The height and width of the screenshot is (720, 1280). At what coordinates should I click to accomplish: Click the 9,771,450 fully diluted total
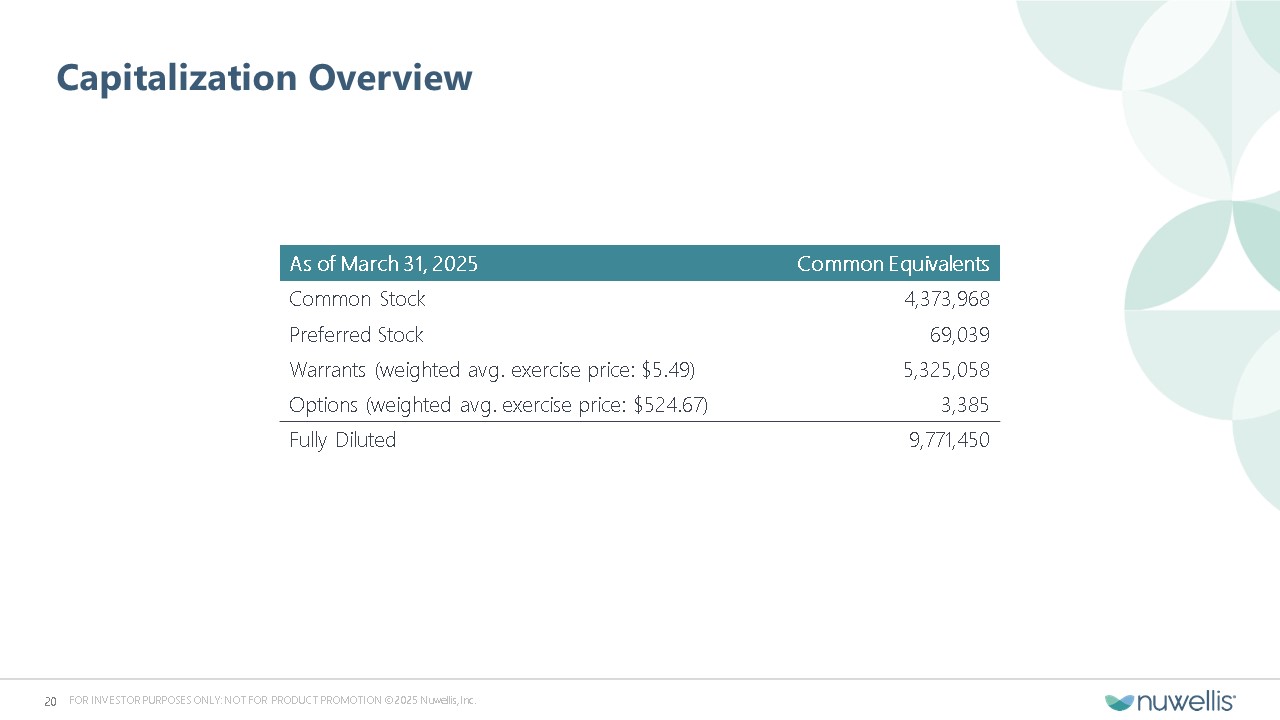pos(948,440)
